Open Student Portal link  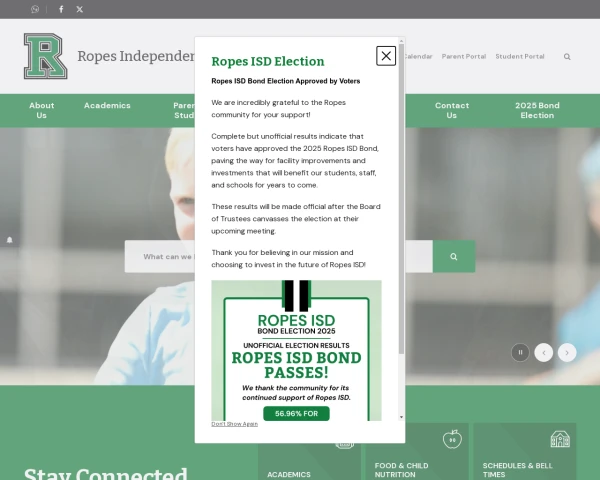(x=520, y=56)
